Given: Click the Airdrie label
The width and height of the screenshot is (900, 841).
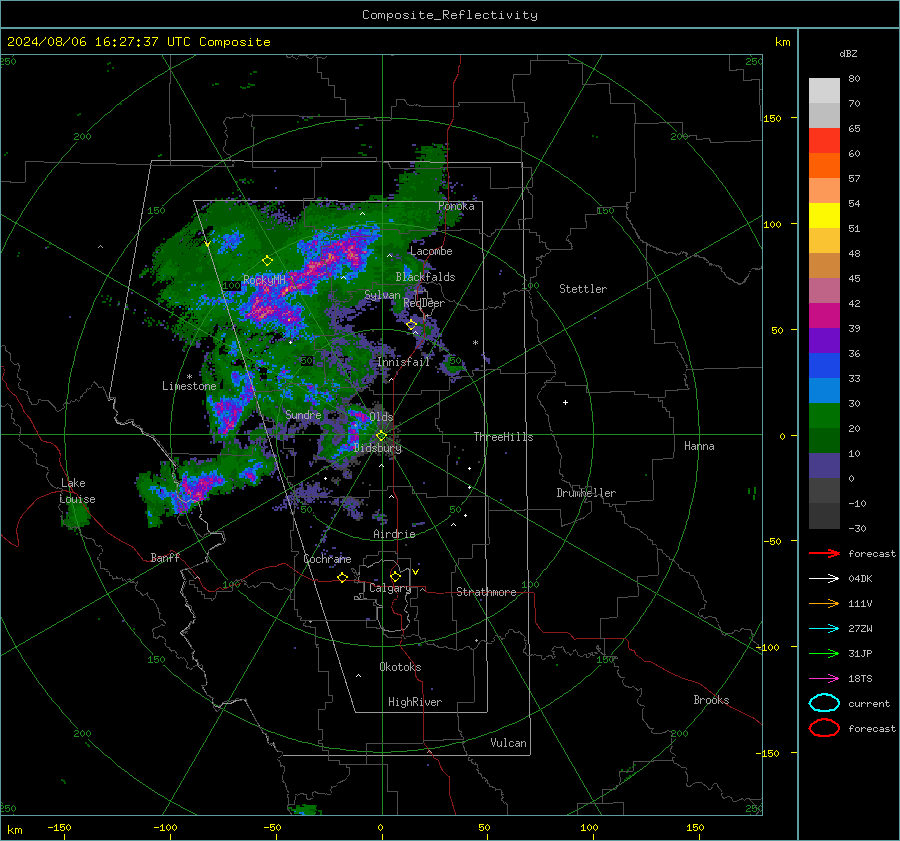Looking at the screenshot, I should pyautogui.click(x=394, y=534).
